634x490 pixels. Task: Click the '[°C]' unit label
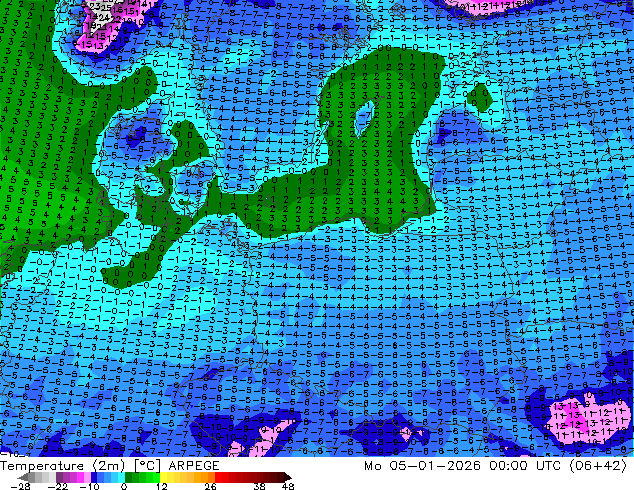click(147, 466)
